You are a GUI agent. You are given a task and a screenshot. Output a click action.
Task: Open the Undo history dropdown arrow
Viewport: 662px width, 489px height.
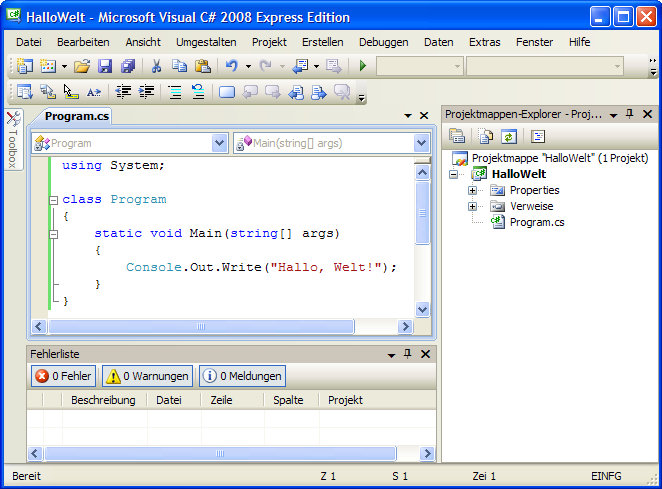pos(248,66)
